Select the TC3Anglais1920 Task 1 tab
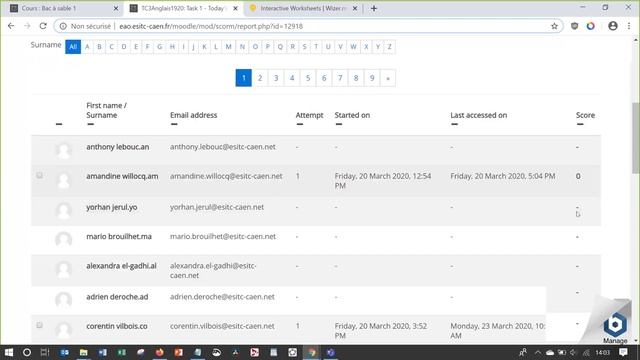Image resolution: width=640 pixels, height=360 pixels. (x=184, y=8)
